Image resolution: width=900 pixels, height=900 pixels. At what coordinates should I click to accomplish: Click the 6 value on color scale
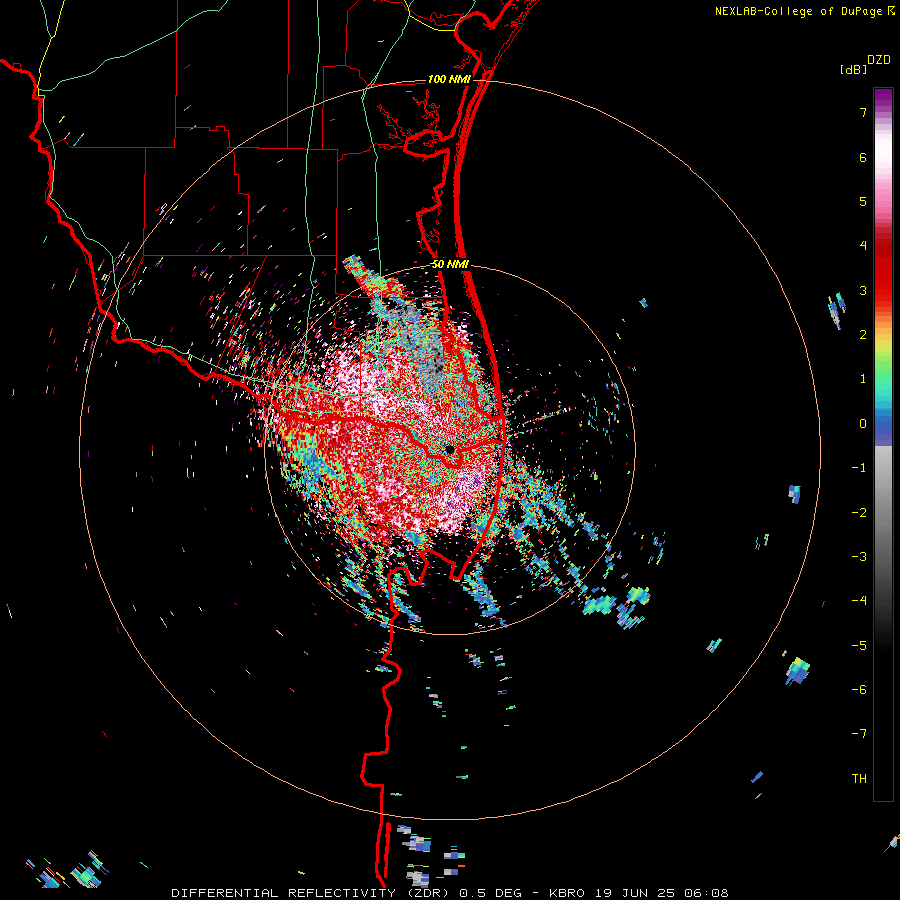pos(863,157)
